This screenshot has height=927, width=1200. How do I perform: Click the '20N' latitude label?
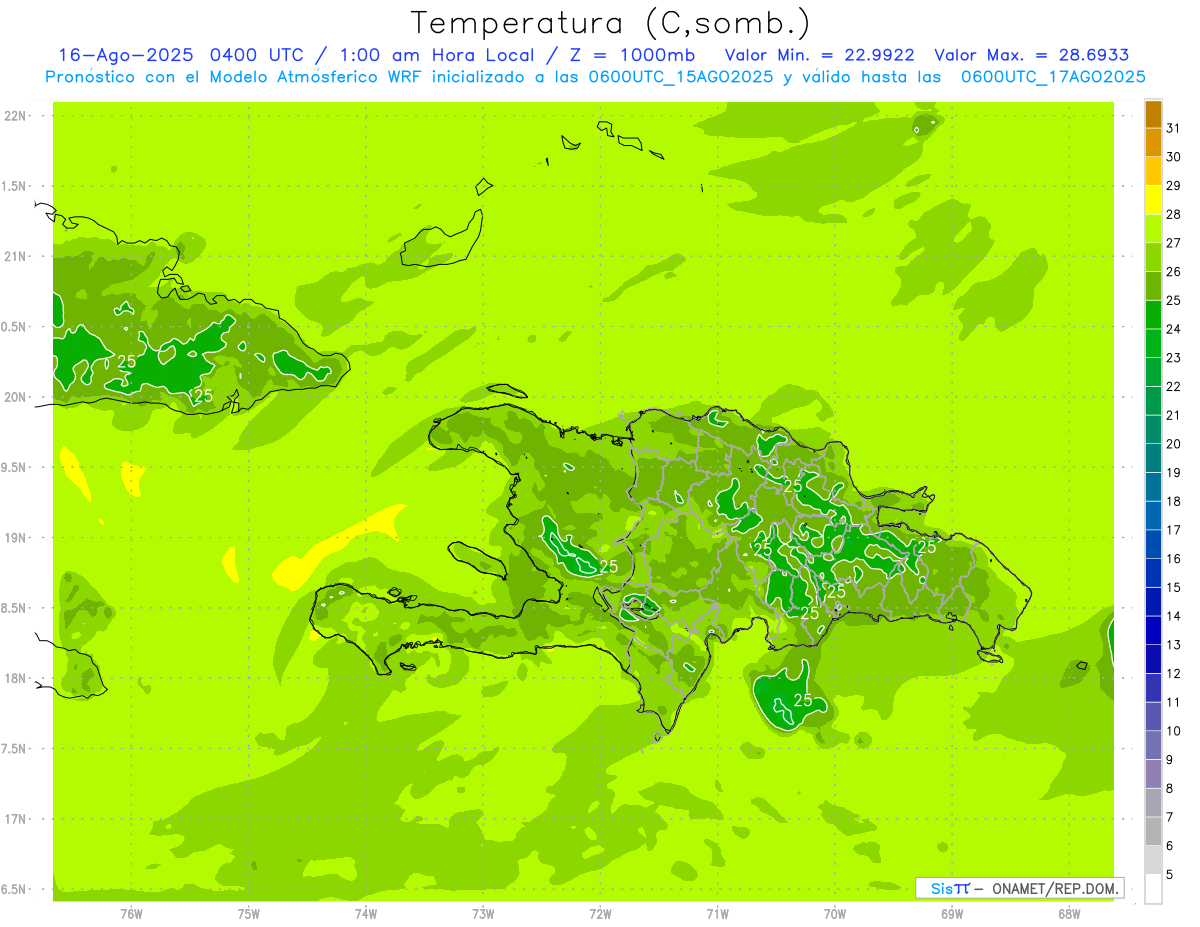tap(16, 397)
